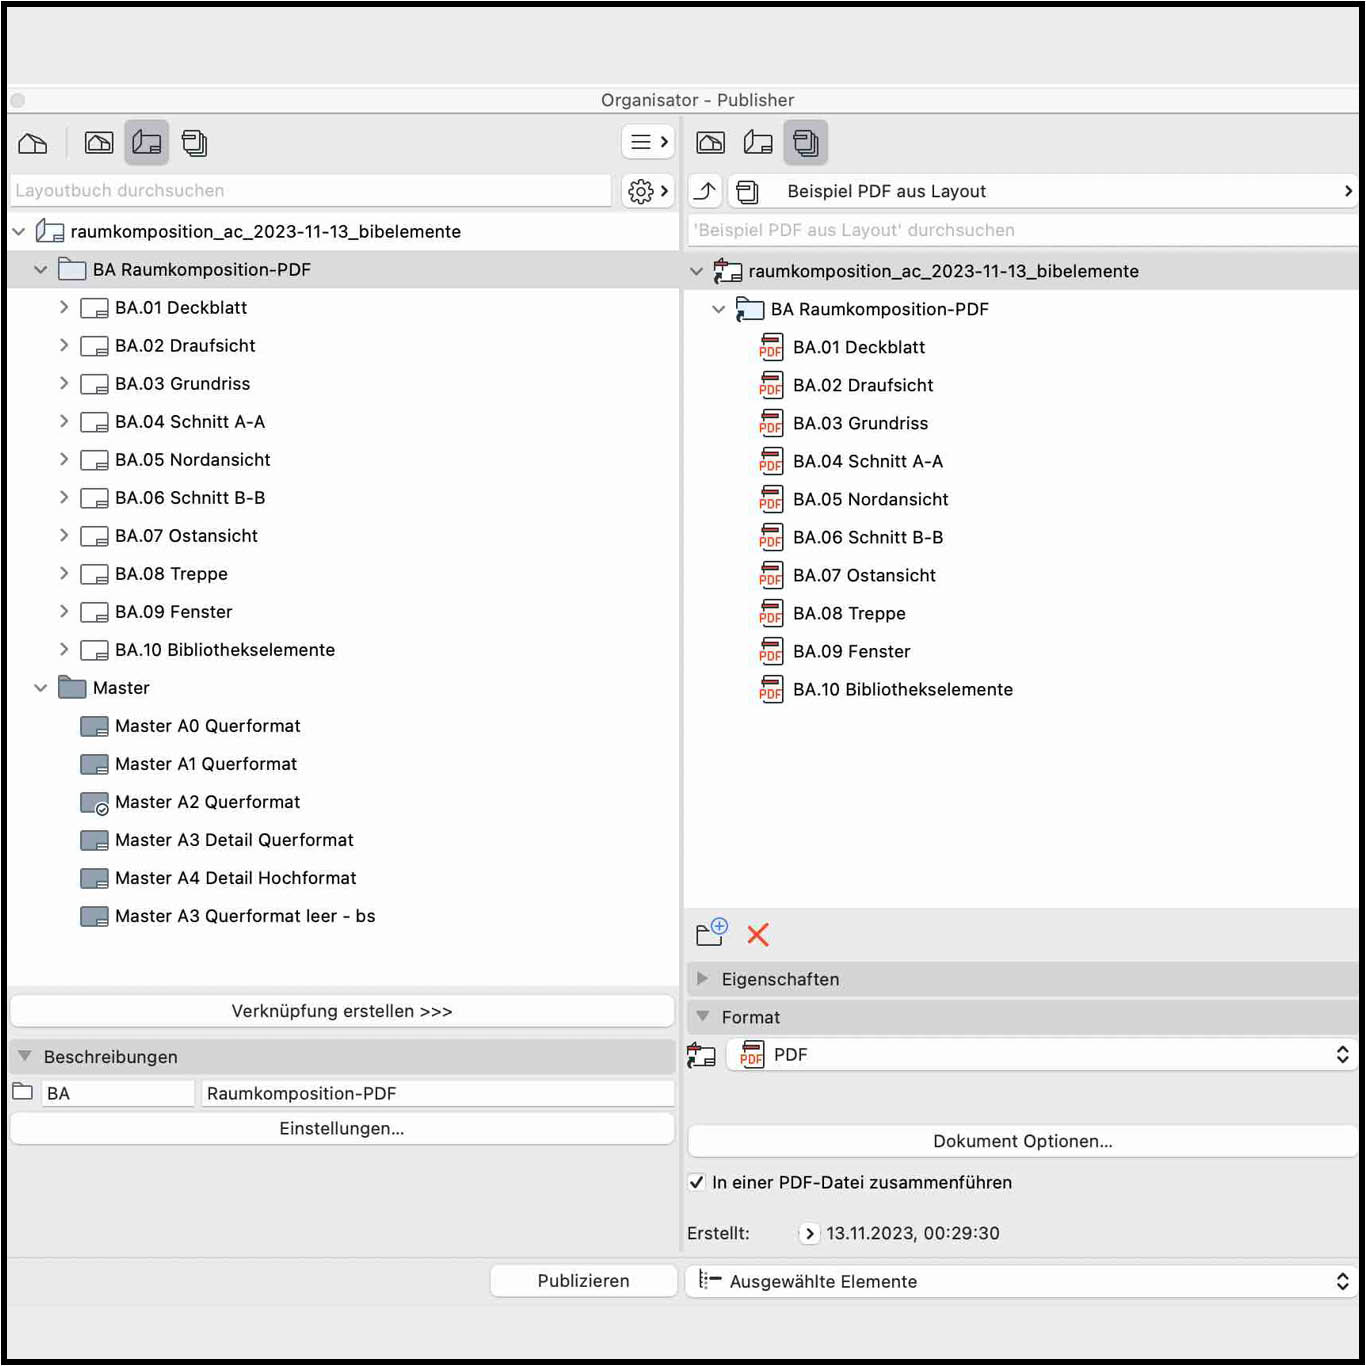Click Dokument Optionen... button
This screenshot has width=1366, height=1366.
(1022, 1141)
